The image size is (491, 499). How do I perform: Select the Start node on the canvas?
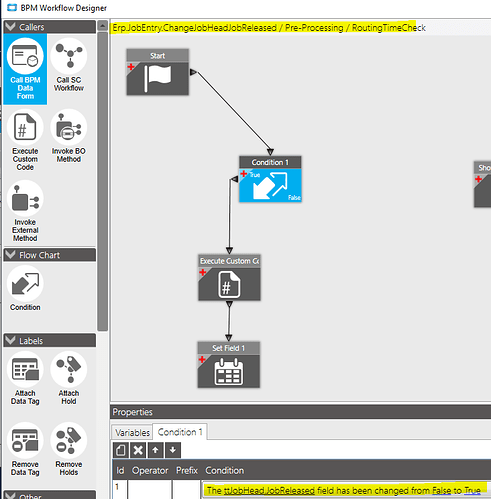click(x=157, y=72)
